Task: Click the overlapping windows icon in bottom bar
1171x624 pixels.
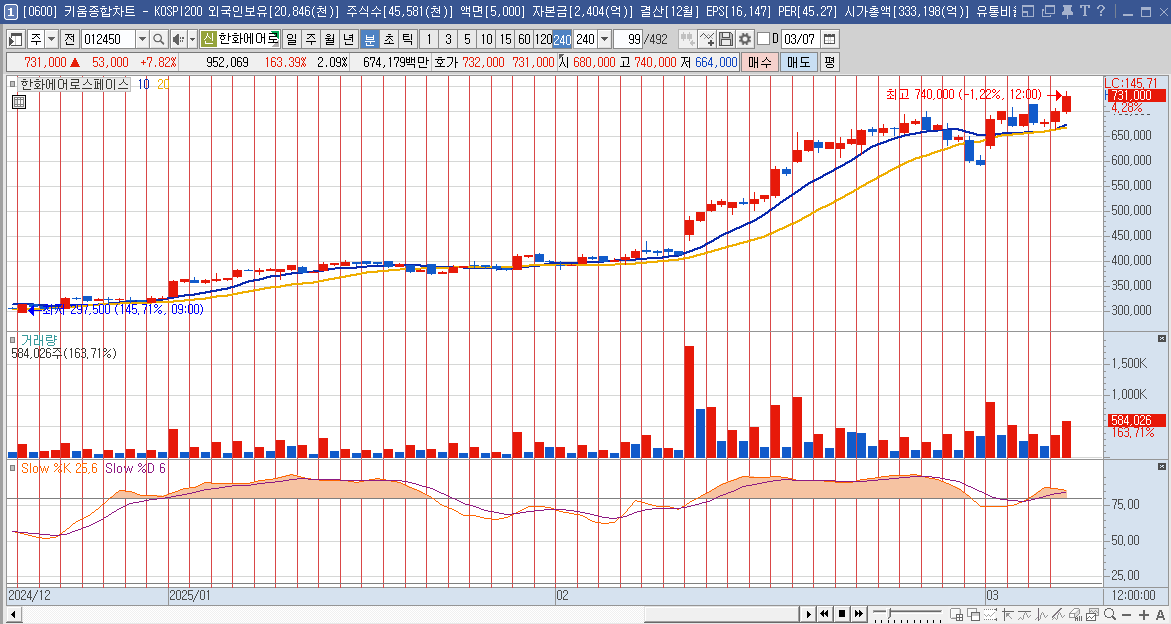Action: [974, 614]
